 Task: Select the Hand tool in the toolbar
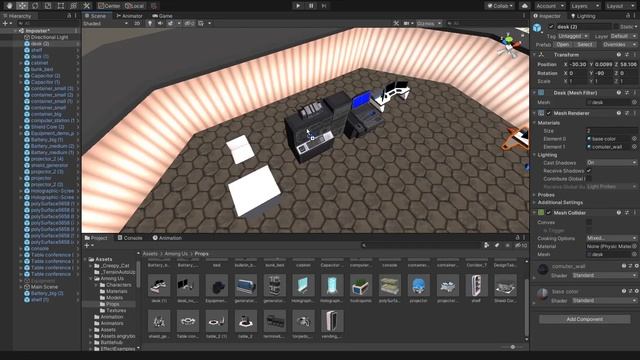9,6
